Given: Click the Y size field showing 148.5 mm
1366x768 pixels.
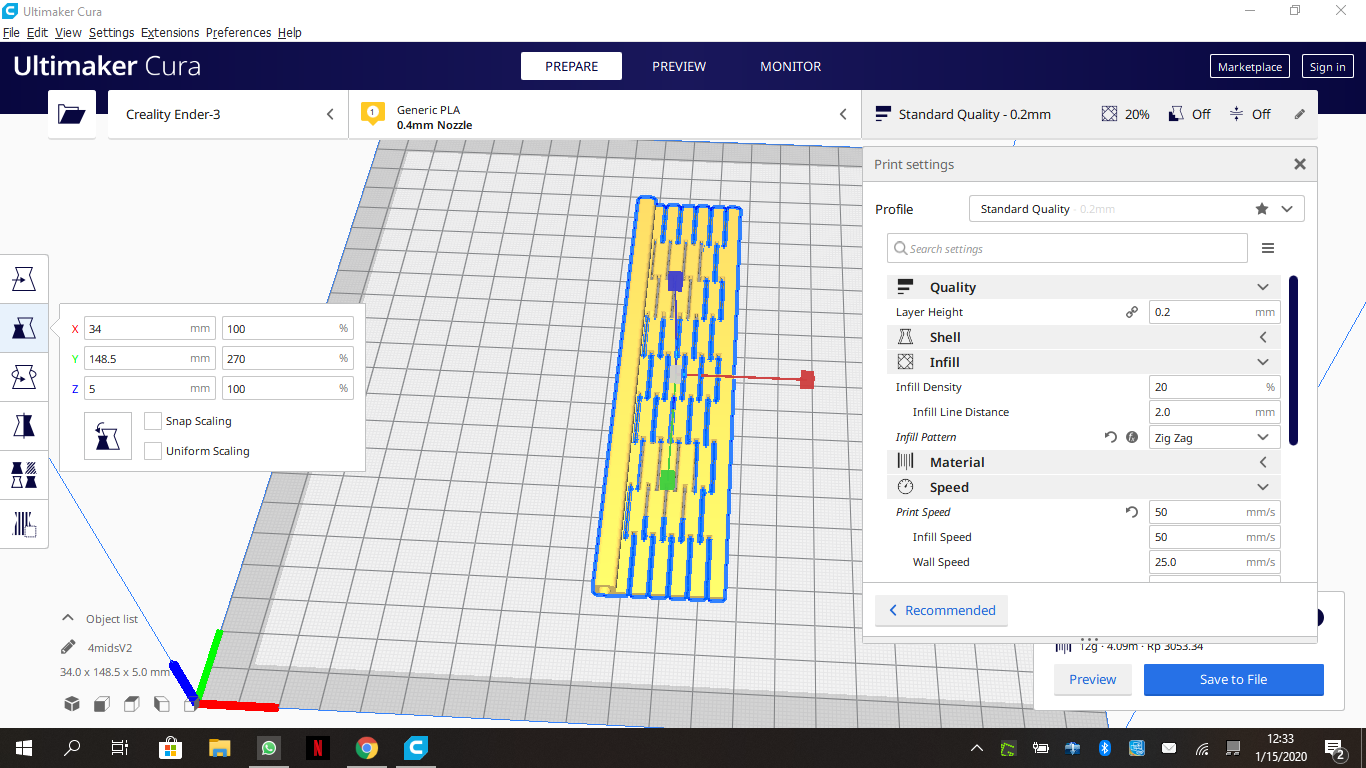Looking at the screenshot, I should [149, 358].
